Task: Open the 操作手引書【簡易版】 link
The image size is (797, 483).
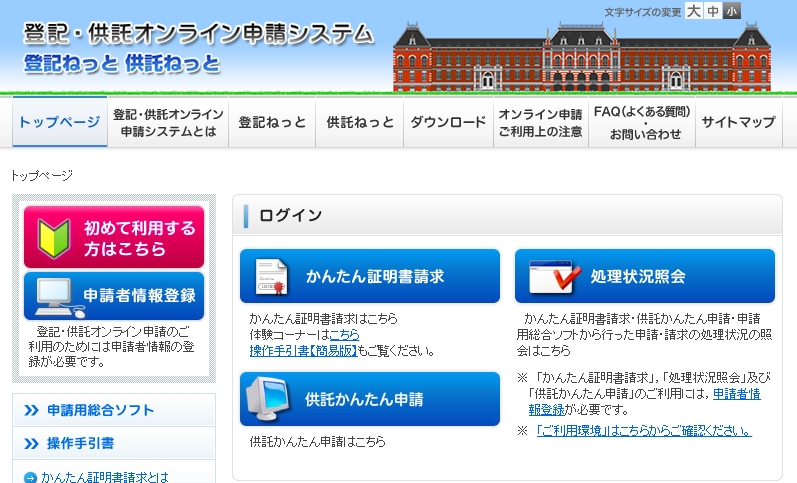Action: (303, 351)
